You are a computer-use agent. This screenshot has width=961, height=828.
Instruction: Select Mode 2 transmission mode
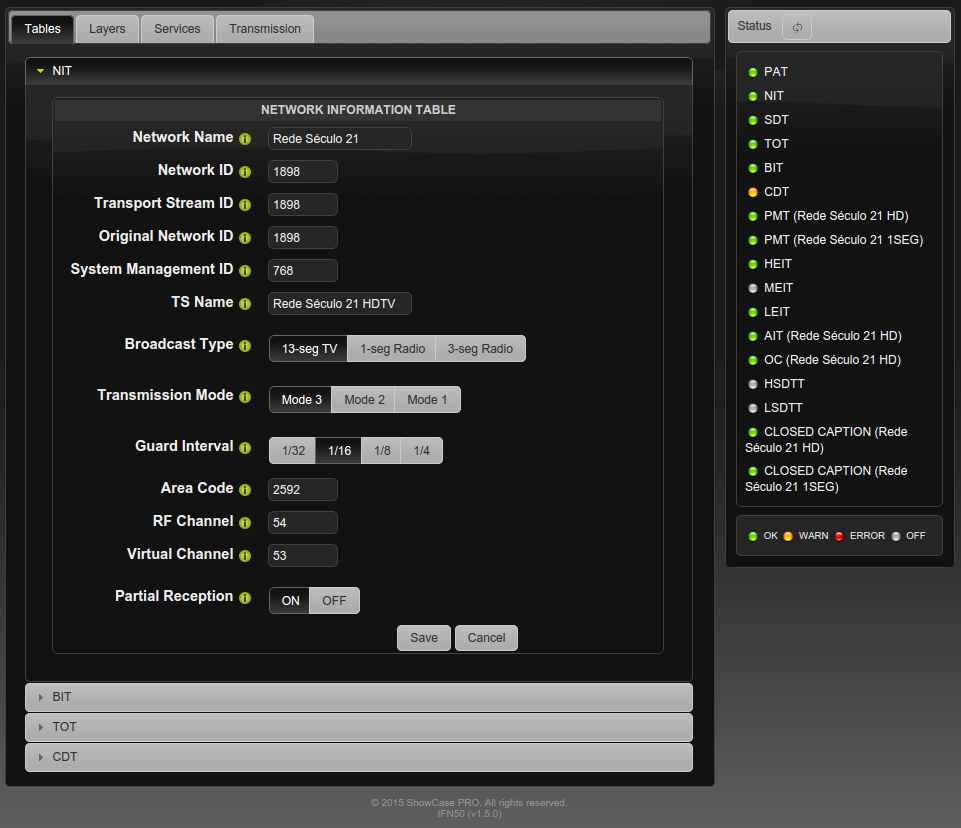point(364,400)
